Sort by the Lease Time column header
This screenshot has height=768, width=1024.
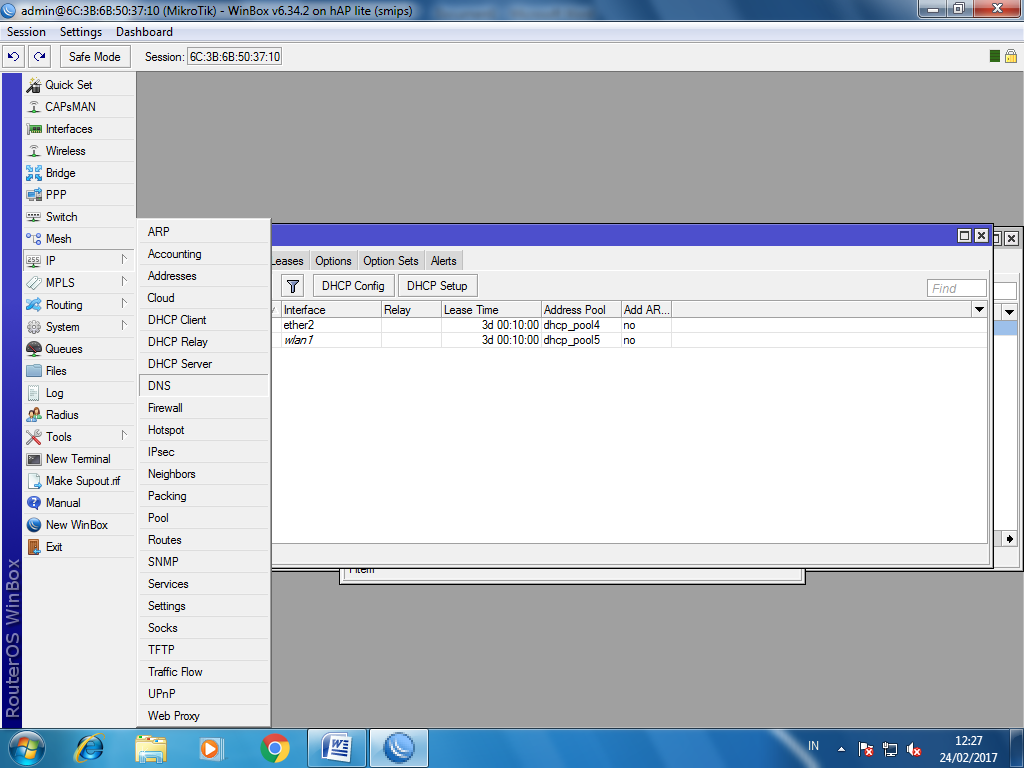(x=491, y=310)
